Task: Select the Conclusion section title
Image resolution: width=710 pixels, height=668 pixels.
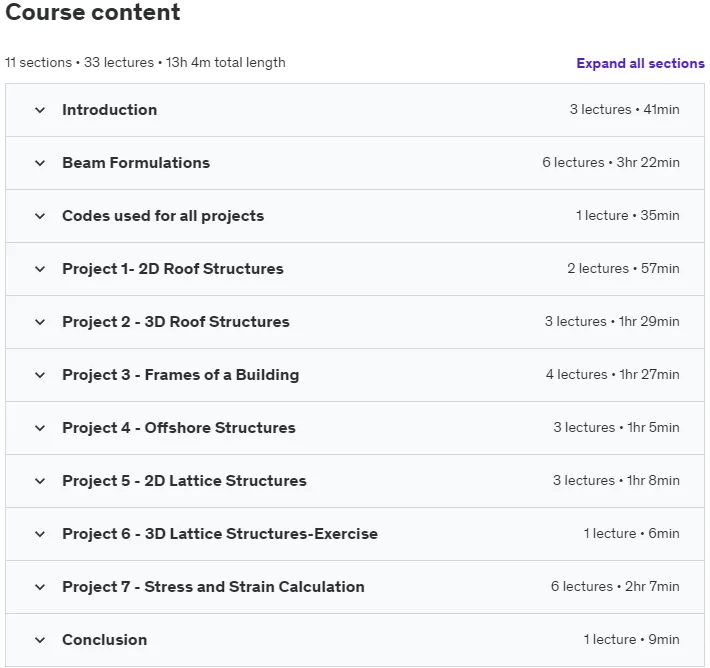Action: 105,639
